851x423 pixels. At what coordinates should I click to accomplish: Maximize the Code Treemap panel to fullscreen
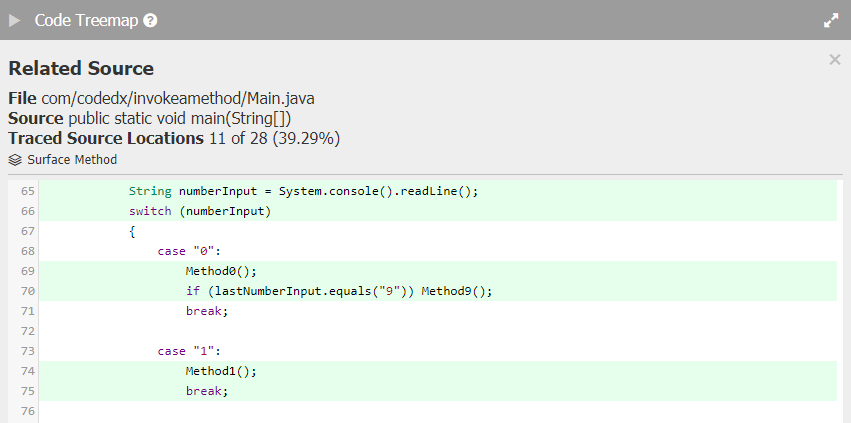point(830,20)
